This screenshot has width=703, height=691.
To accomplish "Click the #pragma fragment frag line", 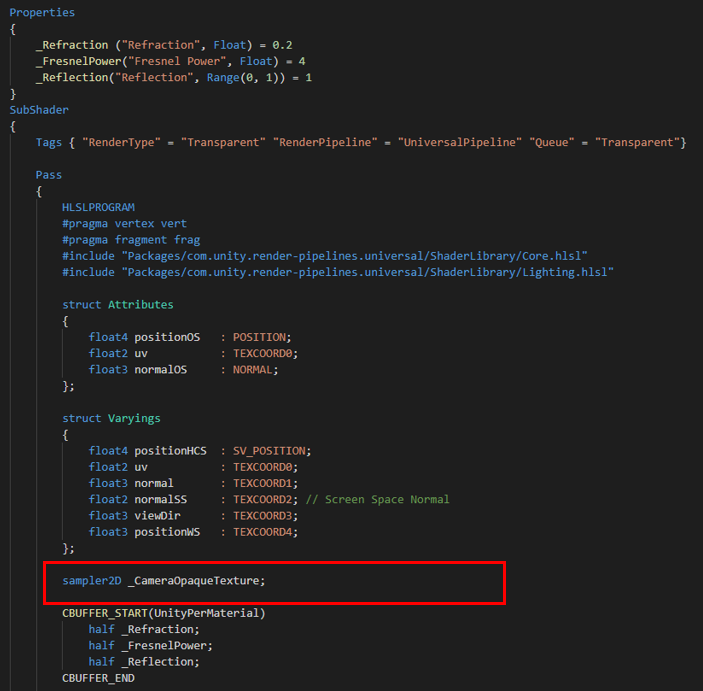I will 130,240.
